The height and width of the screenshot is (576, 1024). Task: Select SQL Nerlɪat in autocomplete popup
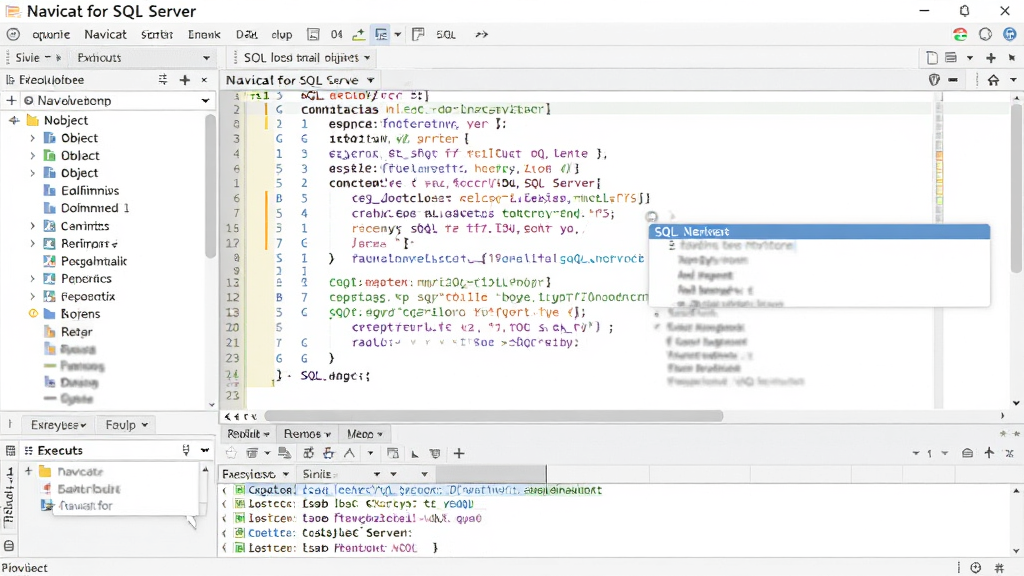[x=819, y=232]
